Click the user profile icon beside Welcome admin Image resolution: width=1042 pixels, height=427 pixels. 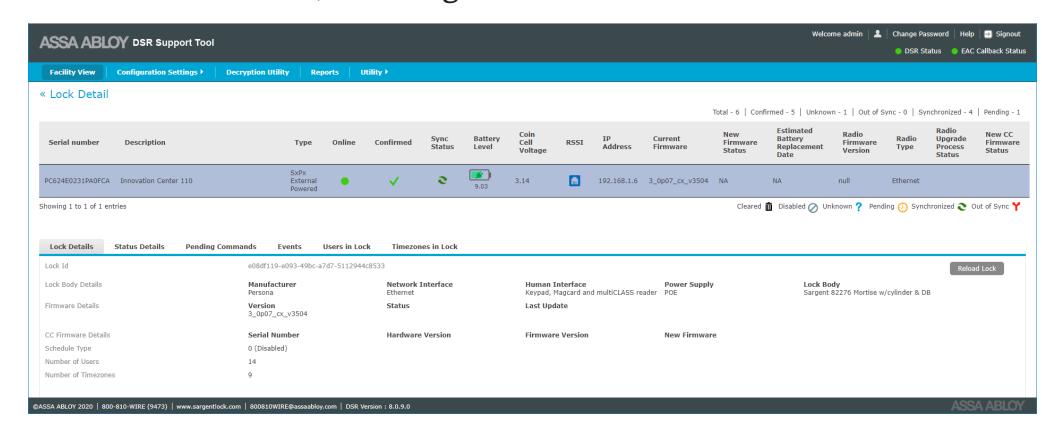pos(877,34)
